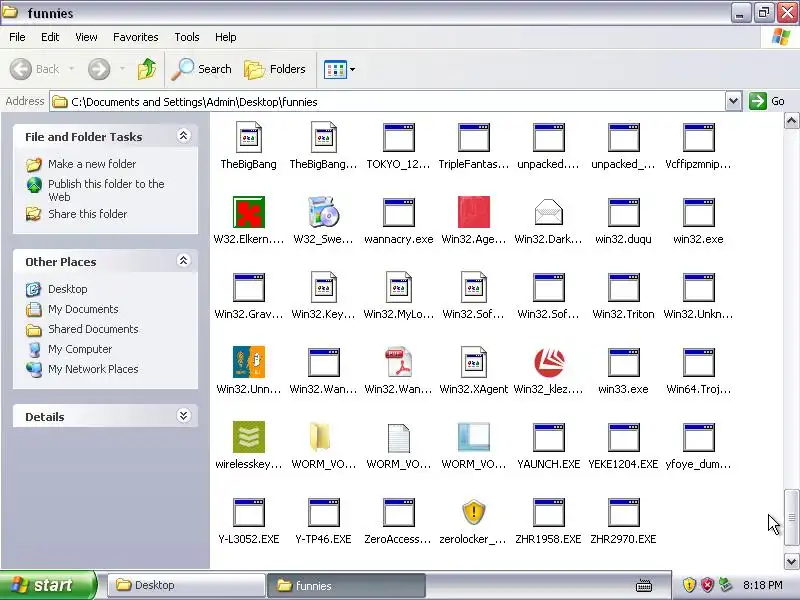The image size is (800, 600).
Task: Open the View menu
Action: point(86,37)
